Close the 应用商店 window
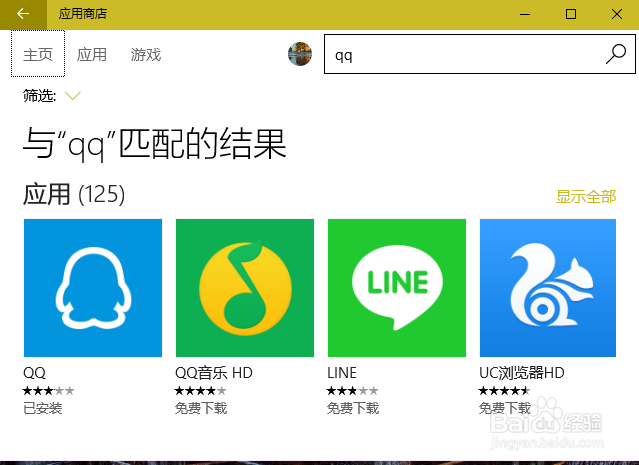Image resolution: width=639 pixels, height=465 pixels. (x=617, y=14)
